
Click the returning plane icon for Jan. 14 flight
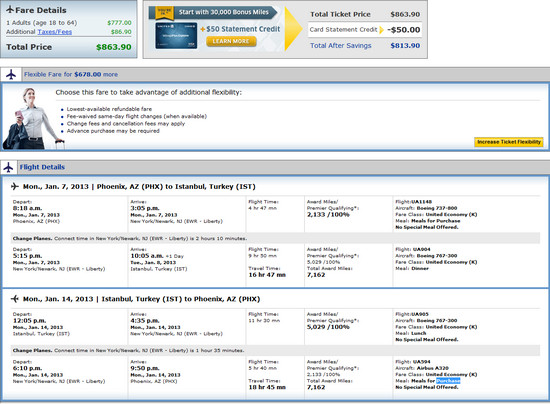pos(15,299)
